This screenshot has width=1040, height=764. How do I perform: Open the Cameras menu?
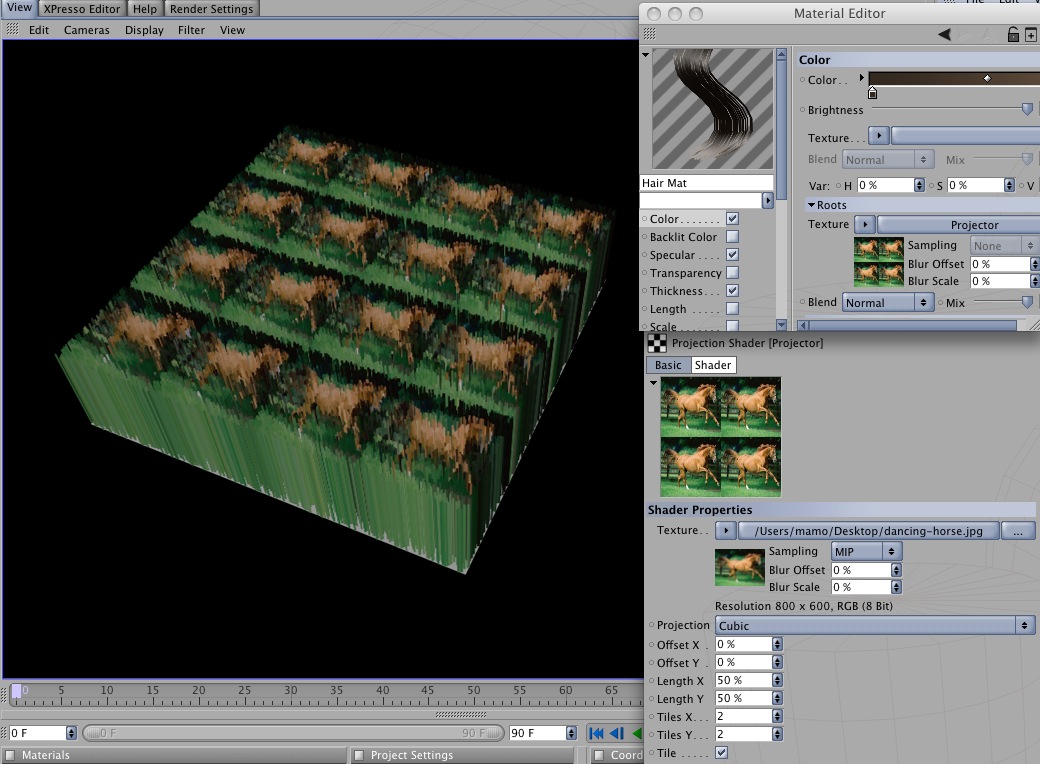tap(86, 30)
